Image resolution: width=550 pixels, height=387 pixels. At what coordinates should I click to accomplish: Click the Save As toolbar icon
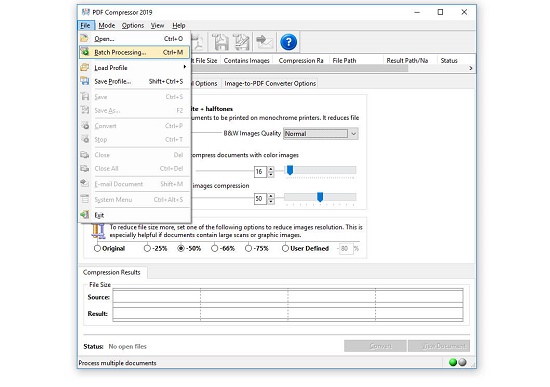[242, 42]
